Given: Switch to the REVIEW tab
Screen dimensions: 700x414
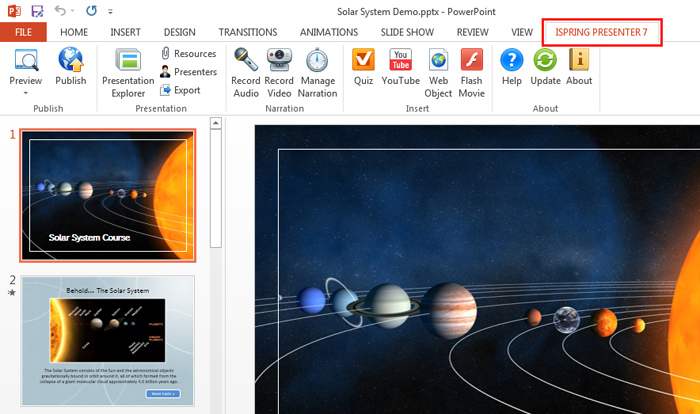Looking at the screenshot, I should coord(473,32).
